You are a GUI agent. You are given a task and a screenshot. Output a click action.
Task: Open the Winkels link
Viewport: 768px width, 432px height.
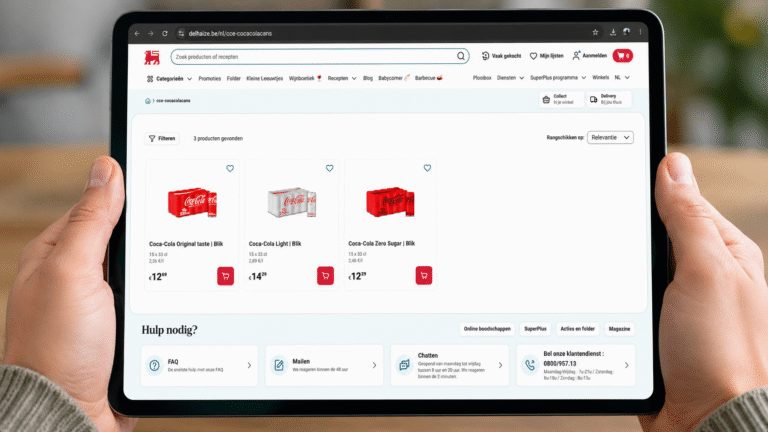click(x=600, y=77)
